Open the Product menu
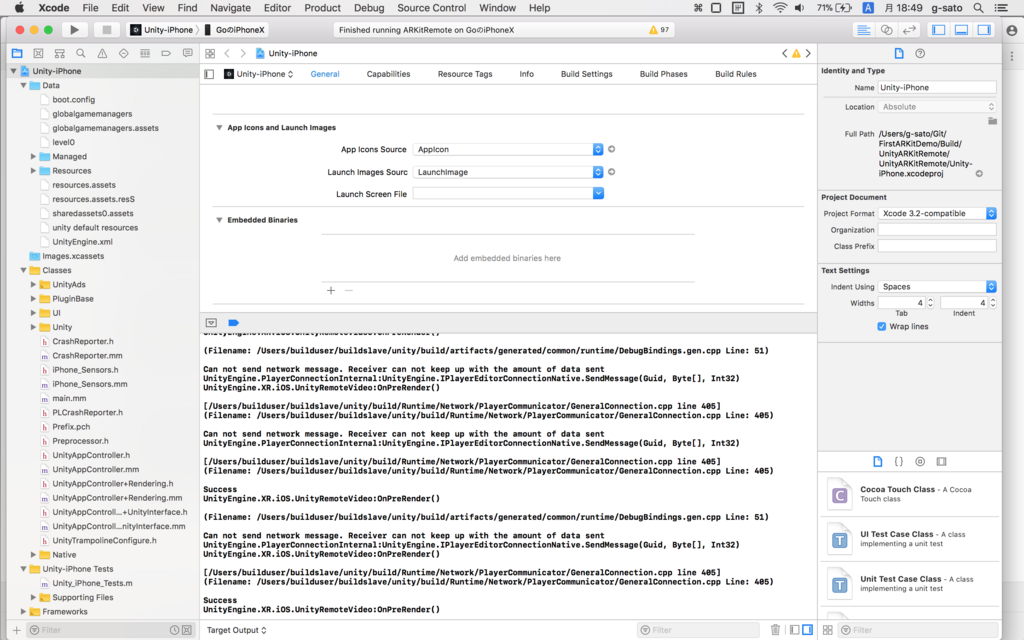The width and height of the screenshot is (1024, 640). pos(323,8)
